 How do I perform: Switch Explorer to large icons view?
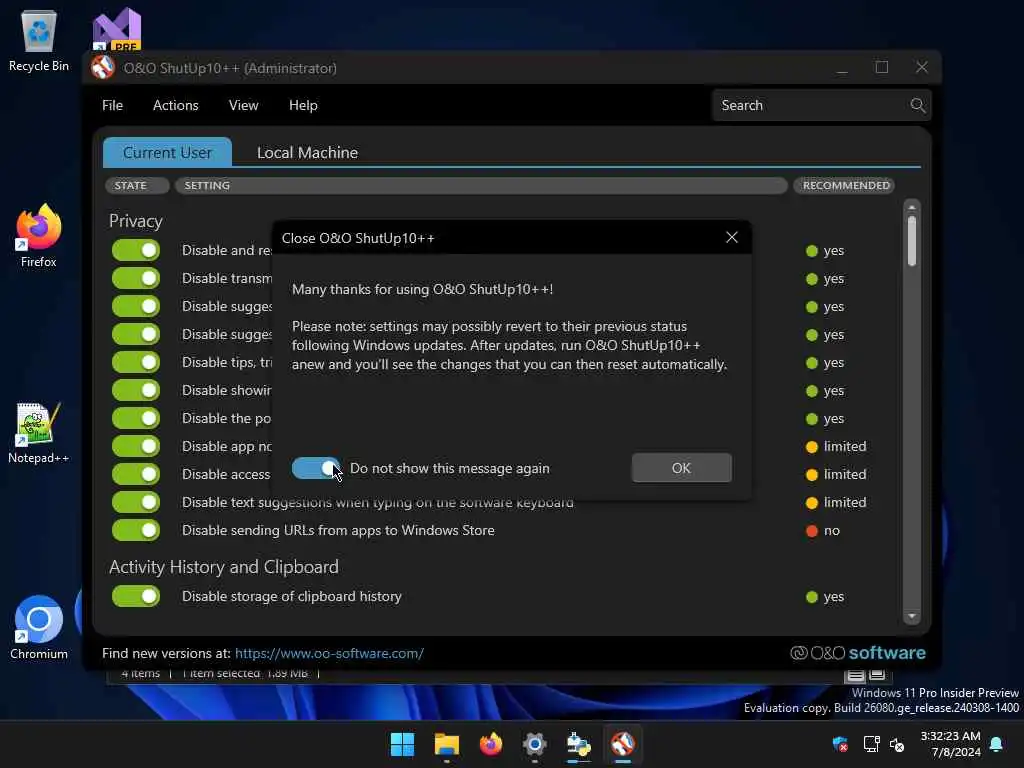pos(877,675)
